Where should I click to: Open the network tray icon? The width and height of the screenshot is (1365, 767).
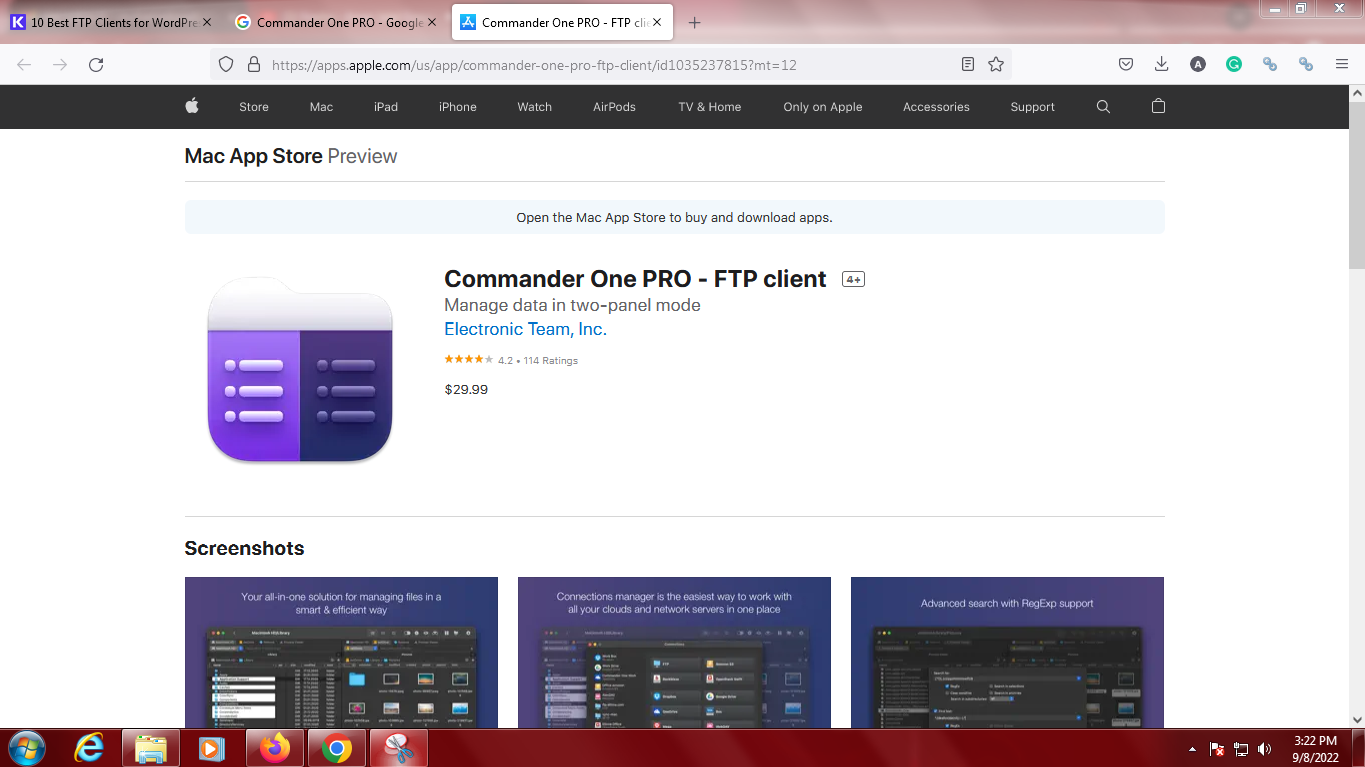pyautogui.click(x=1241, y=749)
